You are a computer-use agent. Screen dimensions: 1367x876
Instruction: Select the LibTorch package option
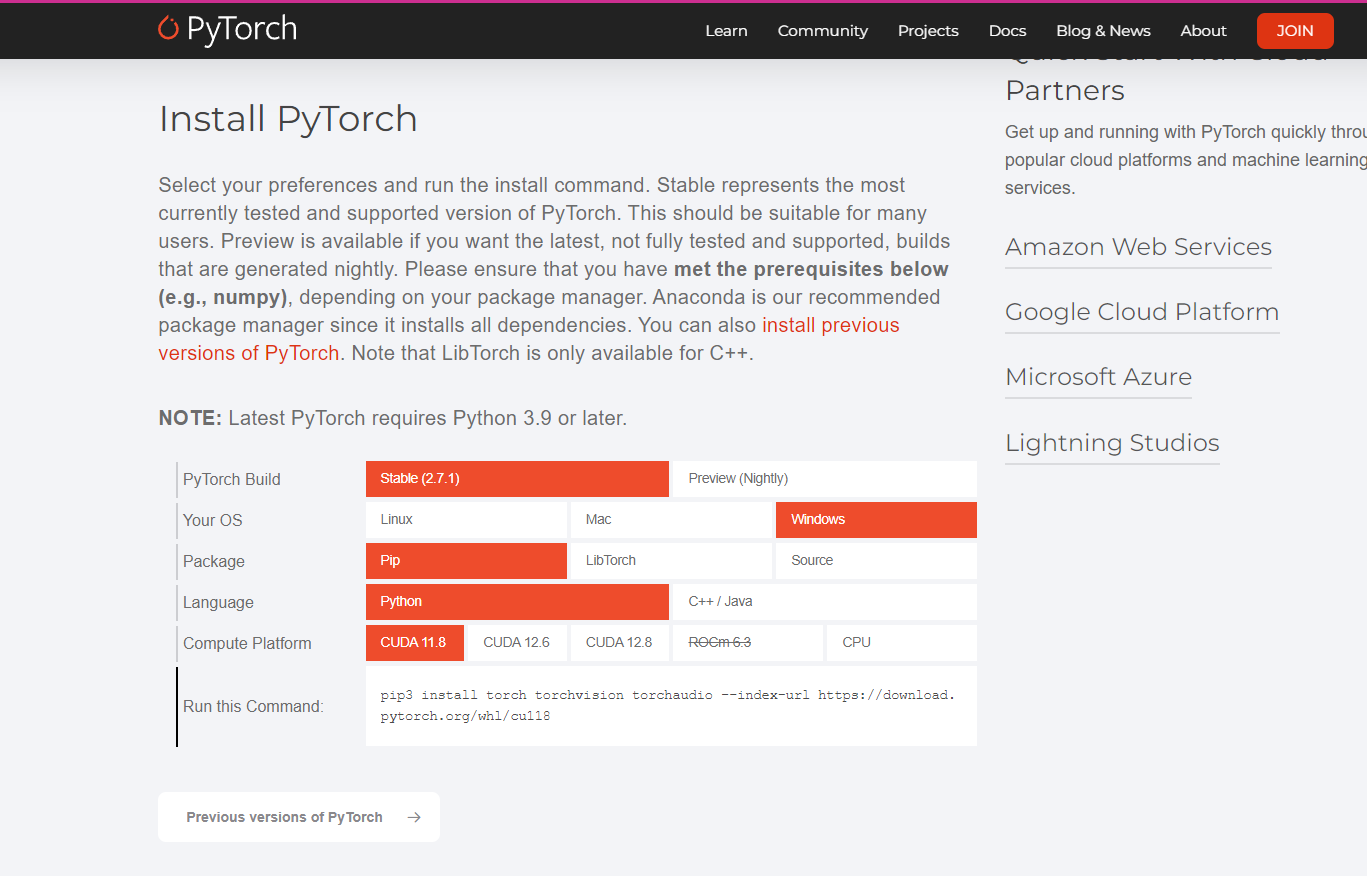coord(671,561)
